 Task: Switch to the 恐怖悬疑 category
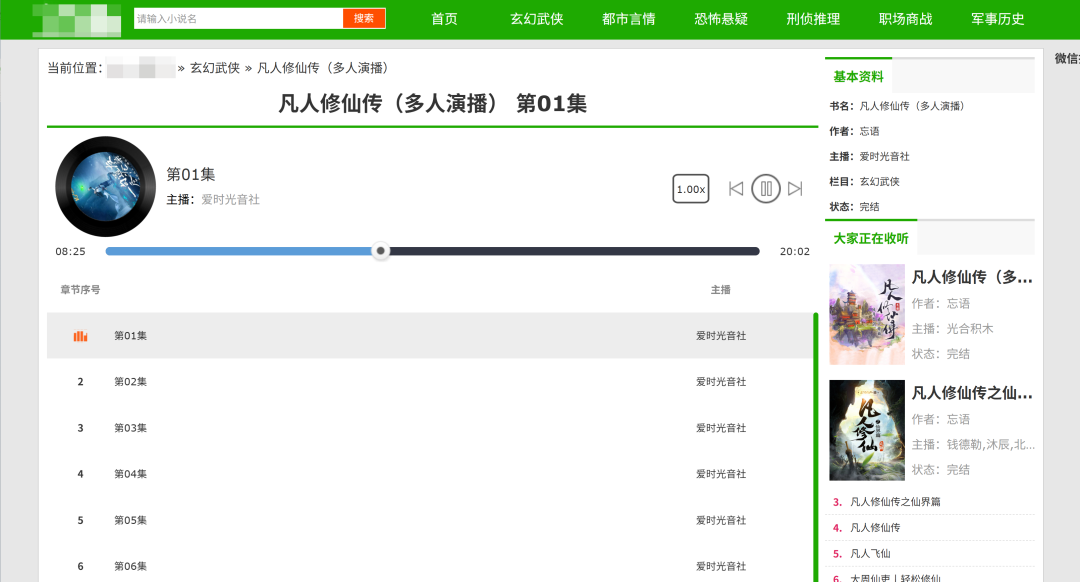[720, 18]
